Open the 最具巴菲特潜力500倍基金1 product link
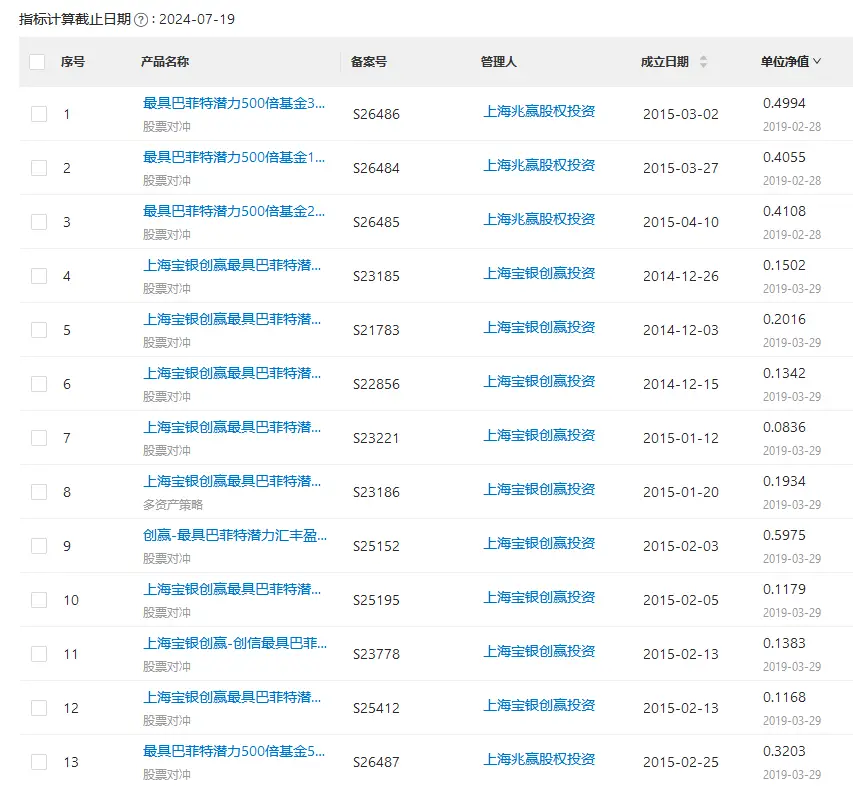This screenshot has height=787, width=853. 234,157
